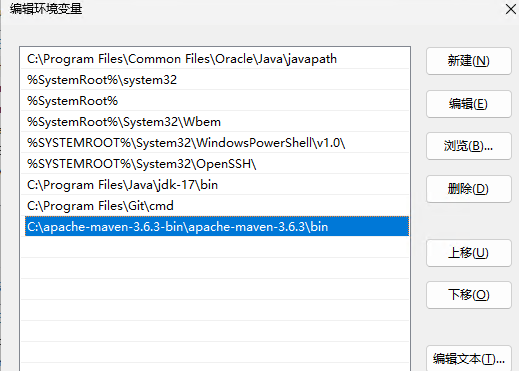Open the 浏览(B)... browse button
Image resolution: width=519 pixels, height=371 pixels.
click(x=468, y=146)
